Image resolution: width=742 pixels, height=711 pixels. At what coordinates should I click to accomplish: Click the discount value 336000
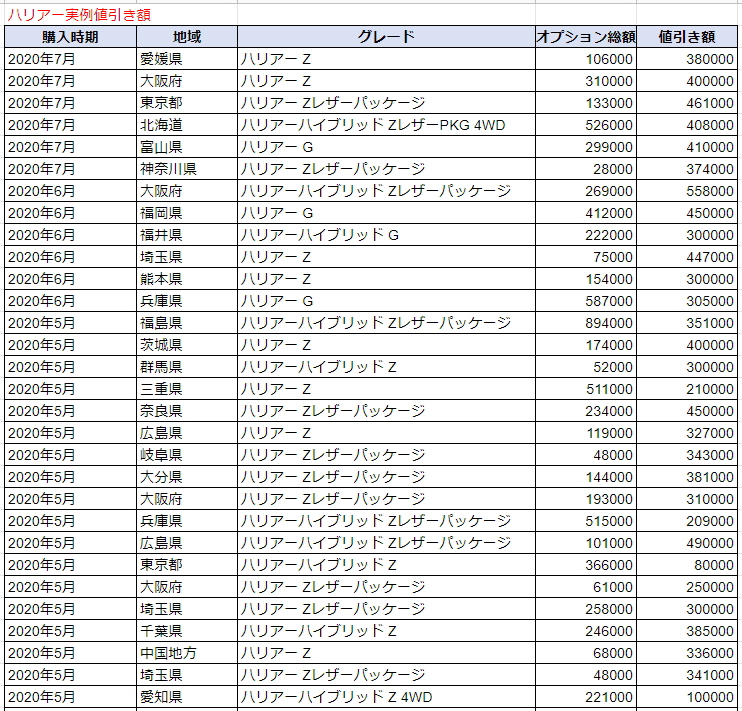[x=687, y=653]
